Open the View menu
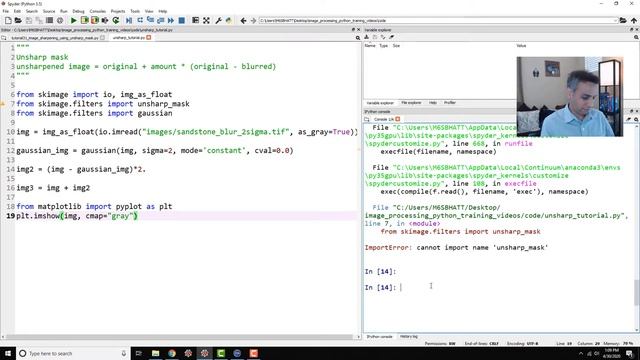The height and width of the screenshot is (360, 640). point(149,11)
